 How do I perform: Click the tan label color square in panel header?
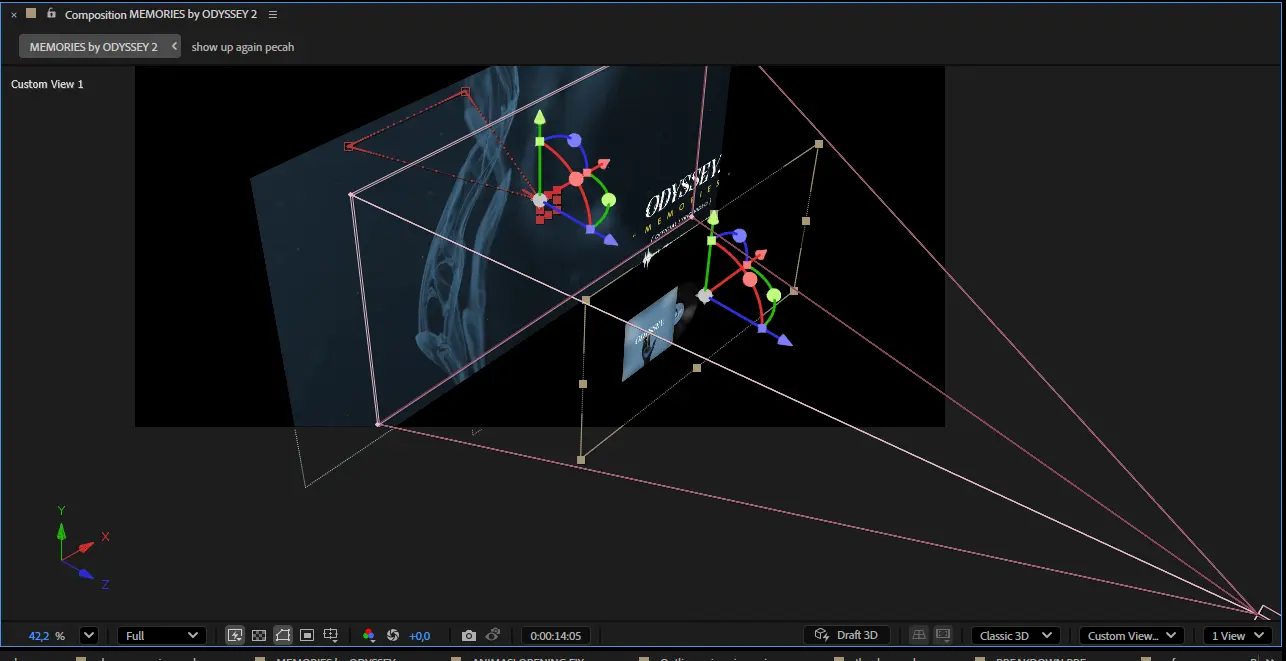pyautogui.click(x=31, y=13)
